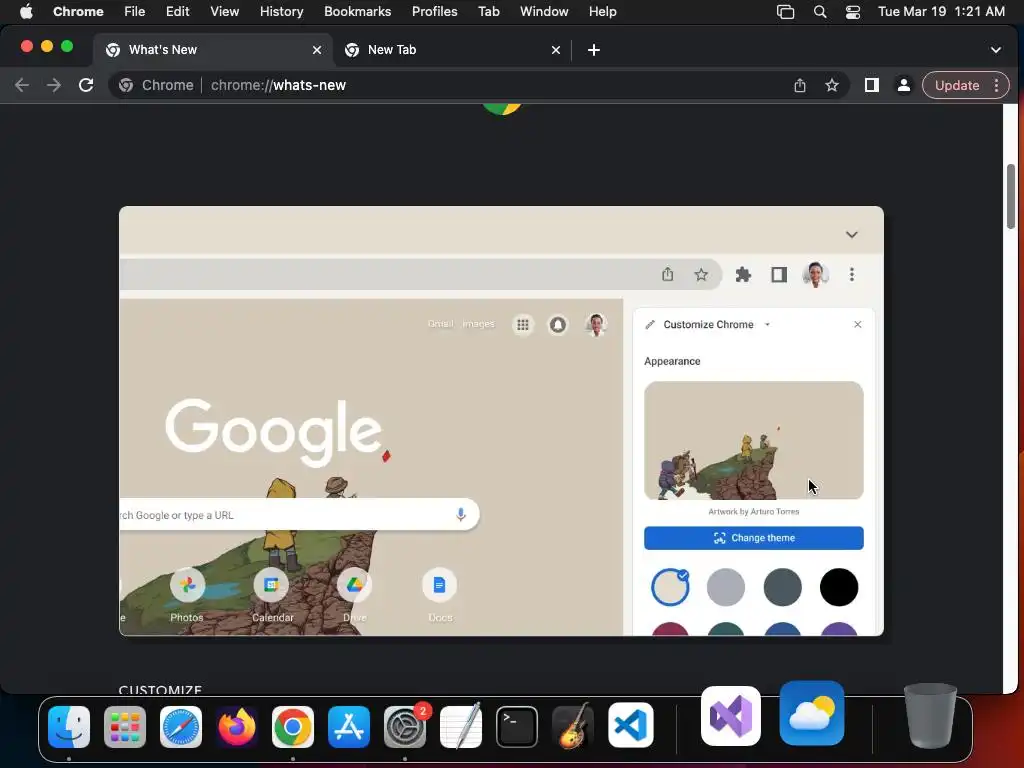Click the Images link in the illustration
Viewport: 1024px width, 768px height.
tap(478, 324)
